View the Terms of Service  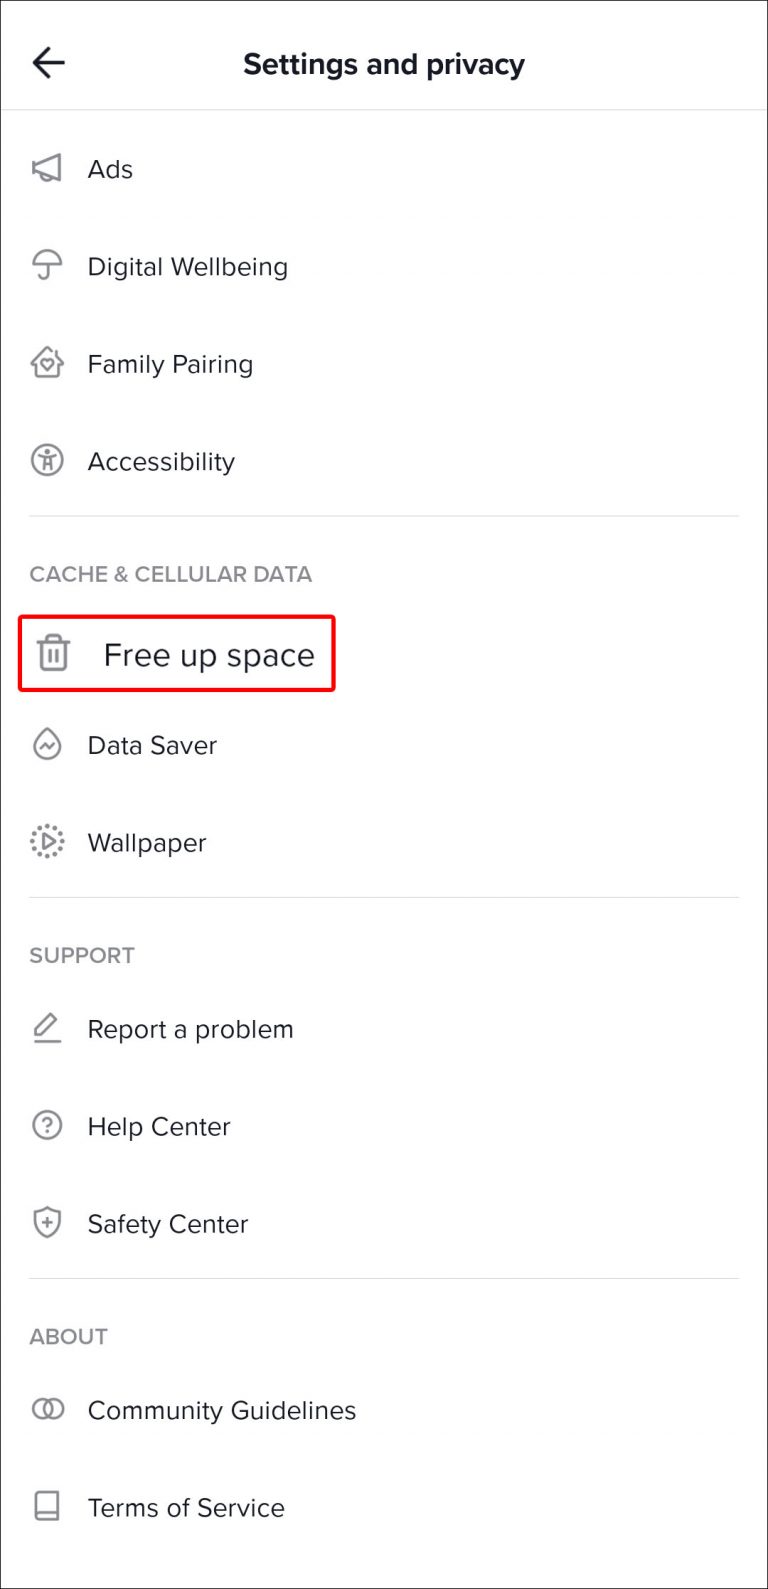(x=384, y=1507)
